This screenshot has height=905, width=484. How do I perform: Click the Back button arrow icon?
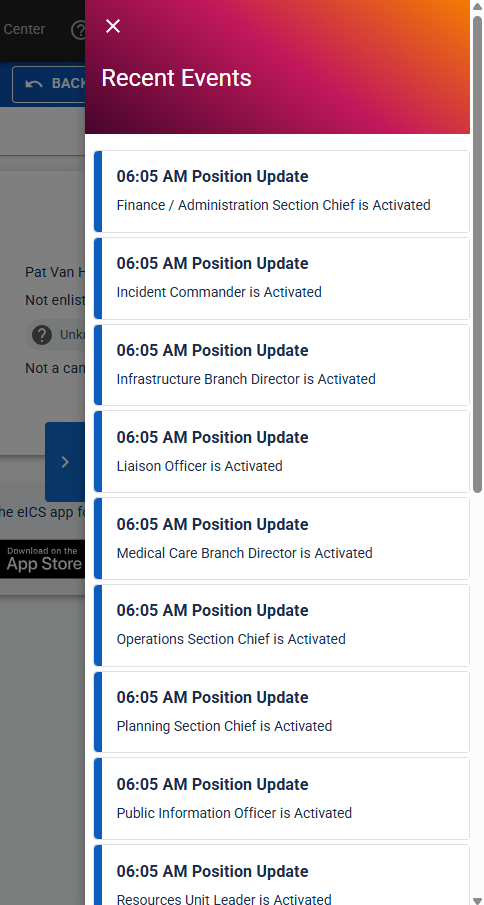pos(34,84)
